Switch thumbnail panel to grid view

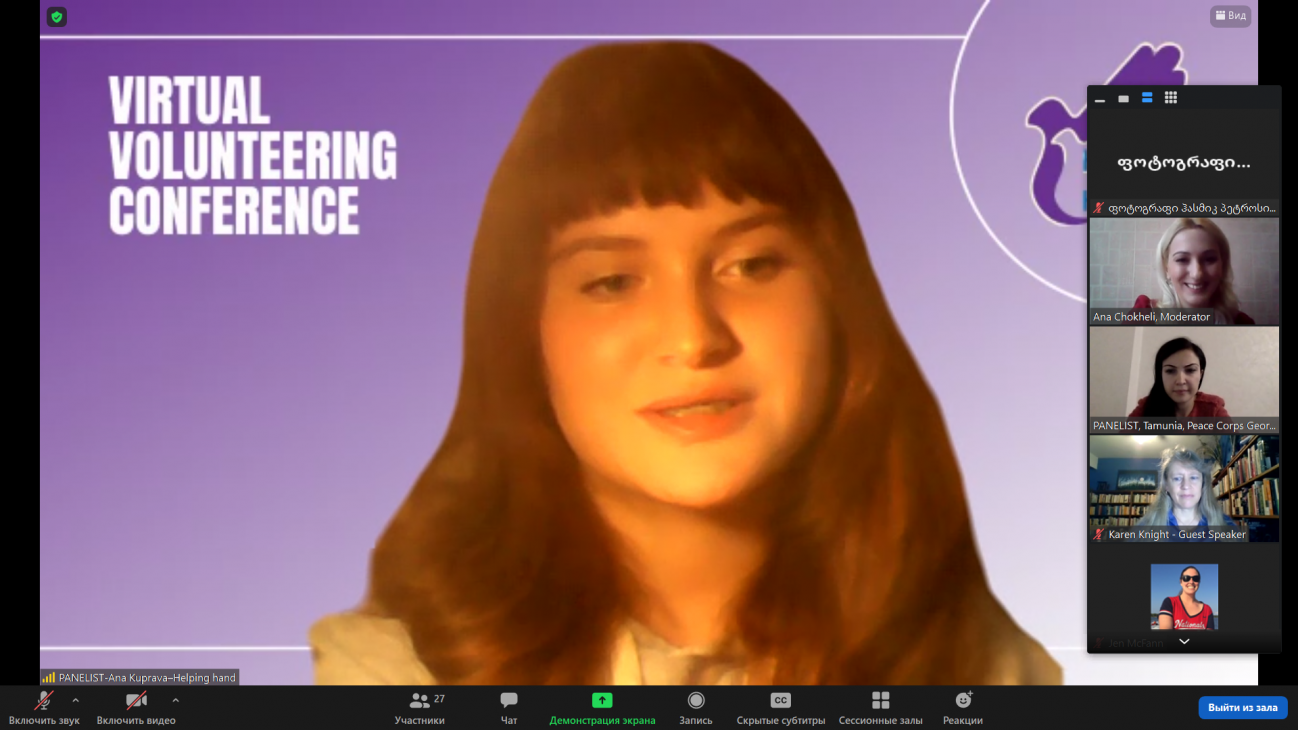coord(1171,98)
